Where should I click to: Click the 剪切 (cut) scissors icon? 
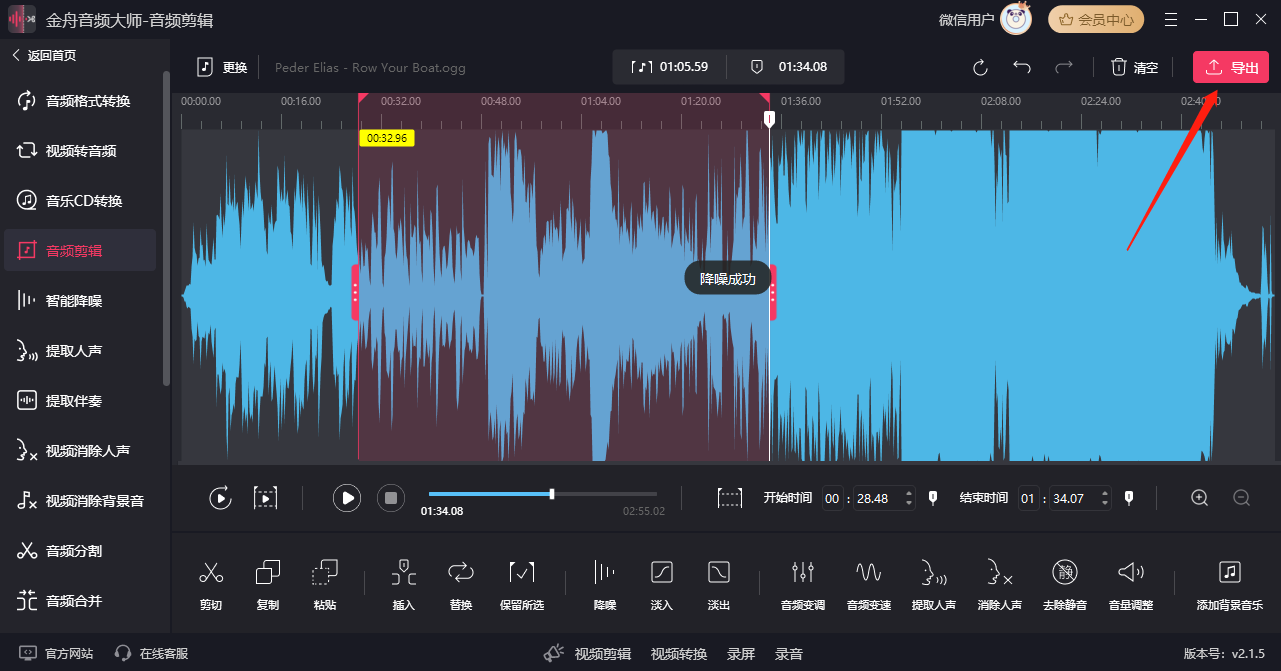click(210, 573)
